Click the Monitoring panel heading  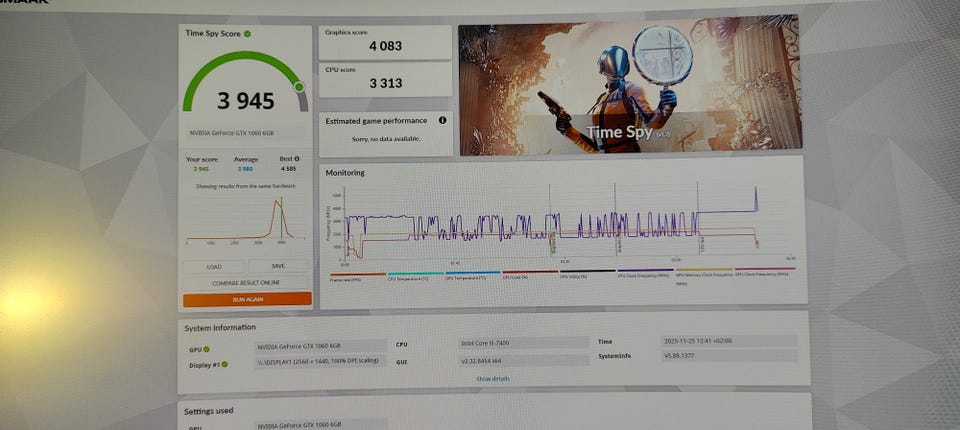coord(345,173)
